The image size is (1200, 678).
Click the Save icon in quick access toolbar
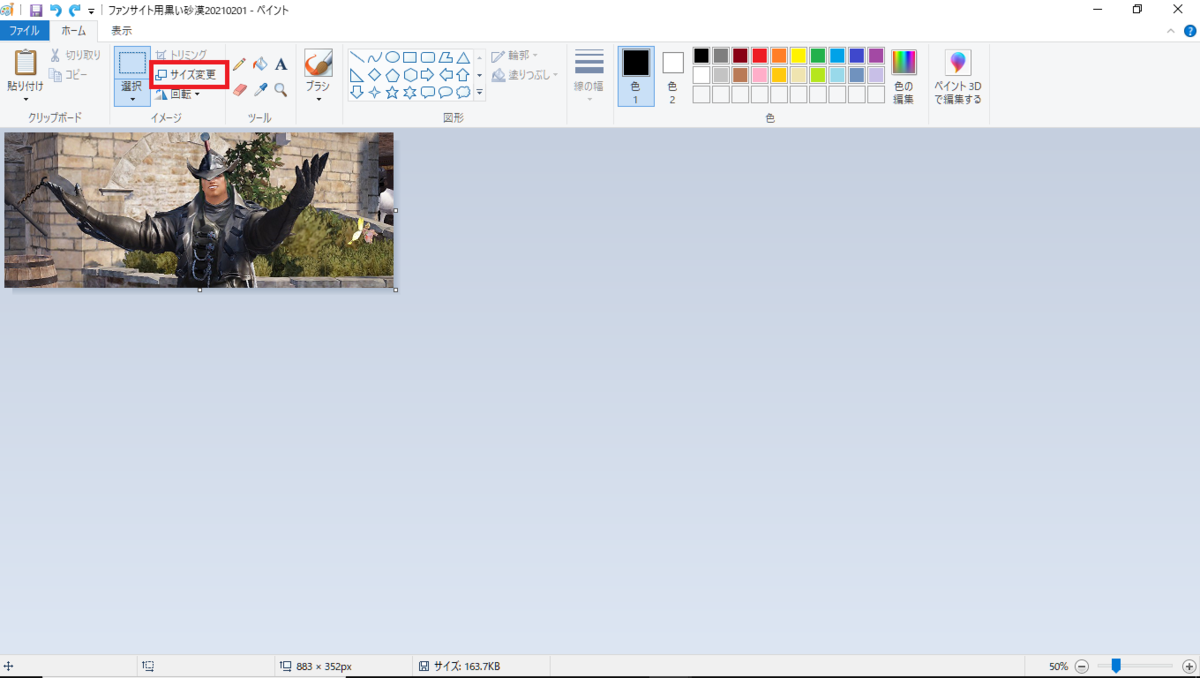(37, 10)
